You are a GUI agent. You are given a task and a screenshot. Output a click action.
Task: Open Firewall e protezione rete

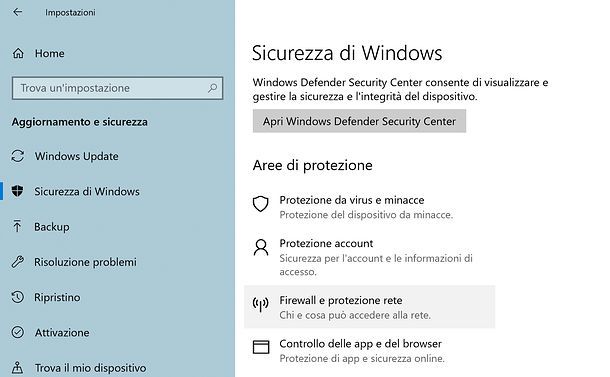click(x=370, y=307)
